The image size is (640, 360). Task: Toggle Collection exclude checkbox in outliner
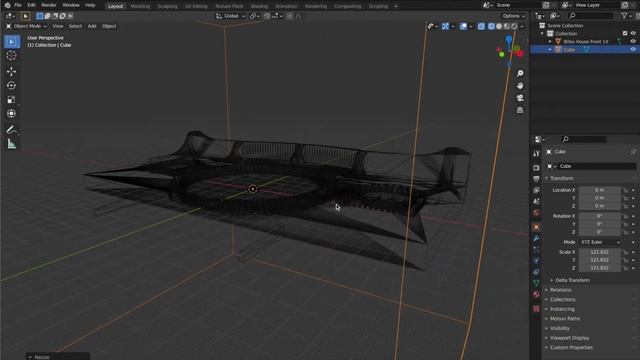(625, 33)
